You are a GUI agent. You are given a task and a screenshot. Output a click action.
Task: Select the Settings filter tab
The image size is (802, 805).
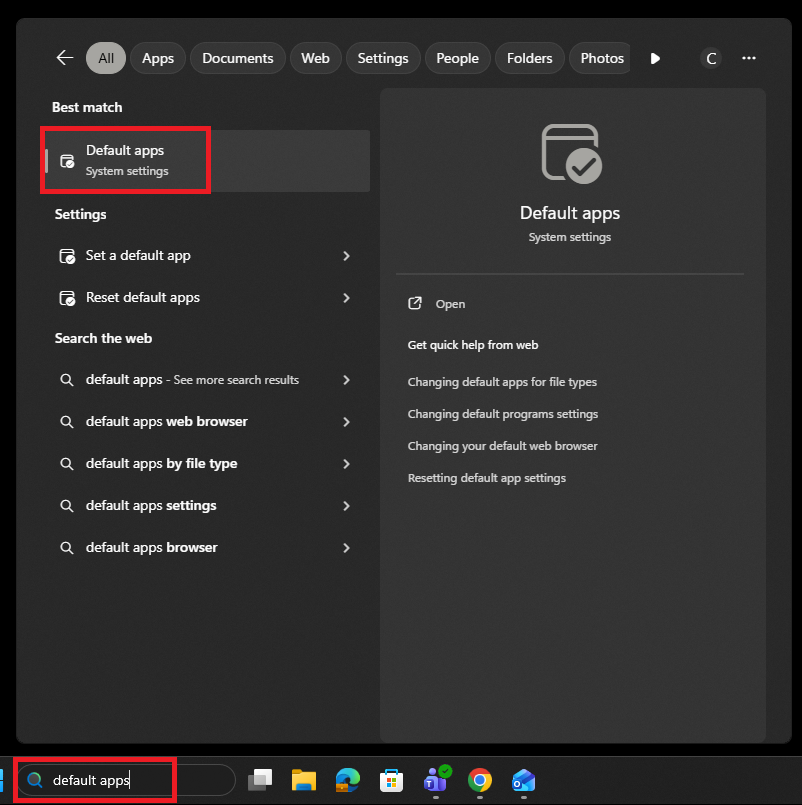tap(383, 58)
